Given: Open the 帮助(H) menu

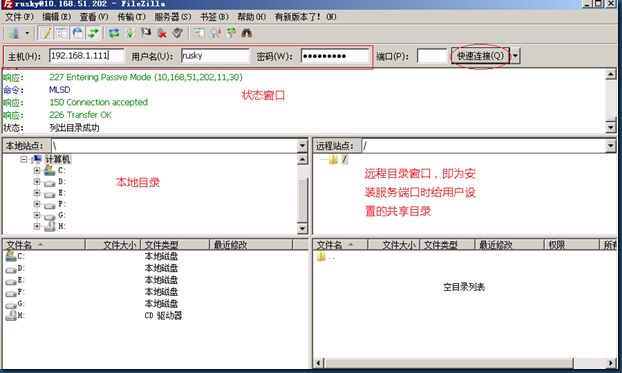Looking at the screenshot, I should click(x=251, y=17).
